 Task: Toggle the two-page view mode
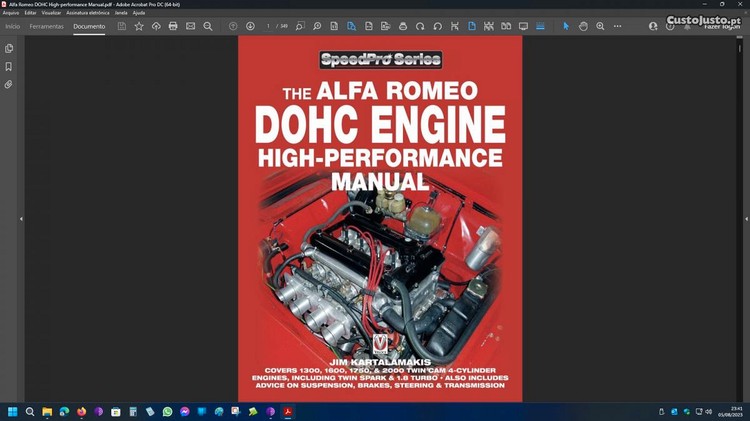(x=506, y=26)
